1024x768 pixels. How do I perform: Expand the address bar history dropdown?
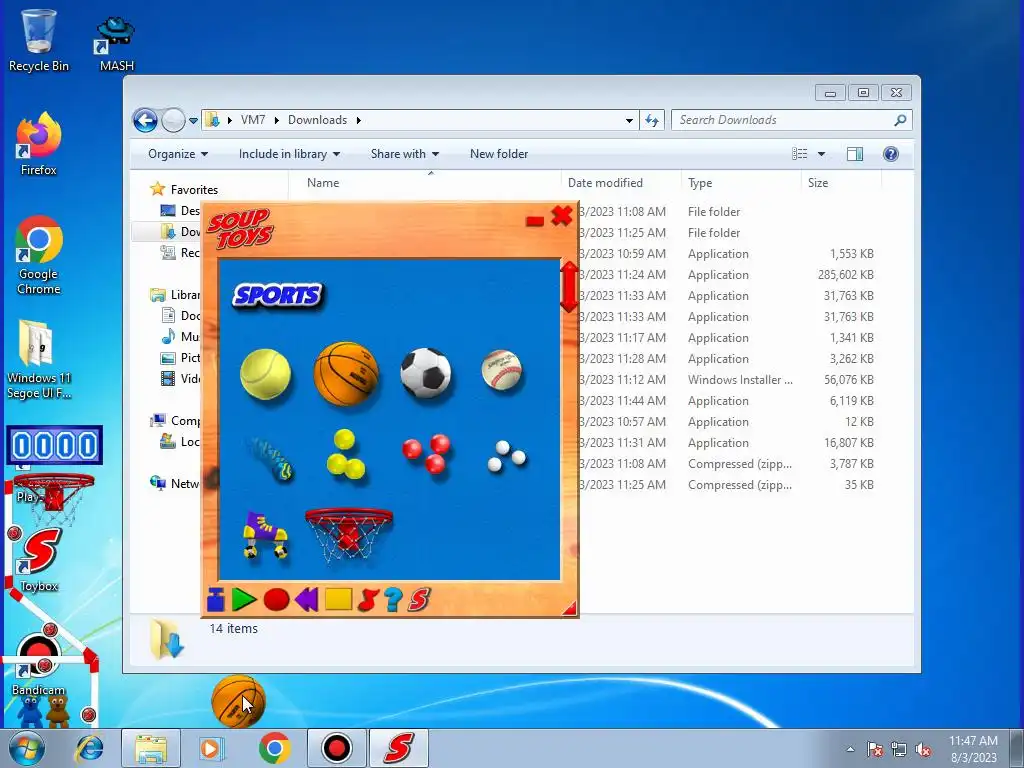(629, 120)
